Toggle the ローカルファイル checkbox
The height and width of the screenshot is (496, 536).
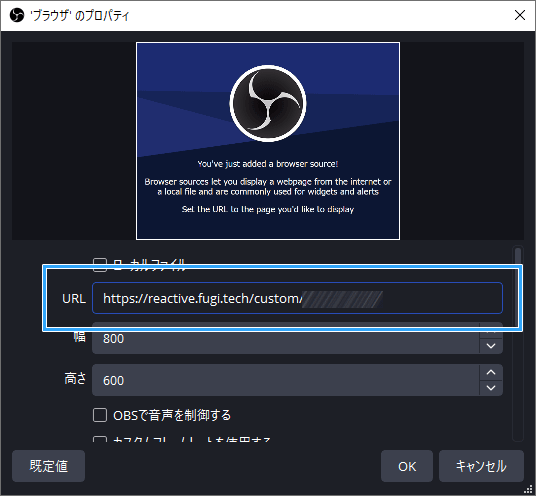(x=100, y=265)
